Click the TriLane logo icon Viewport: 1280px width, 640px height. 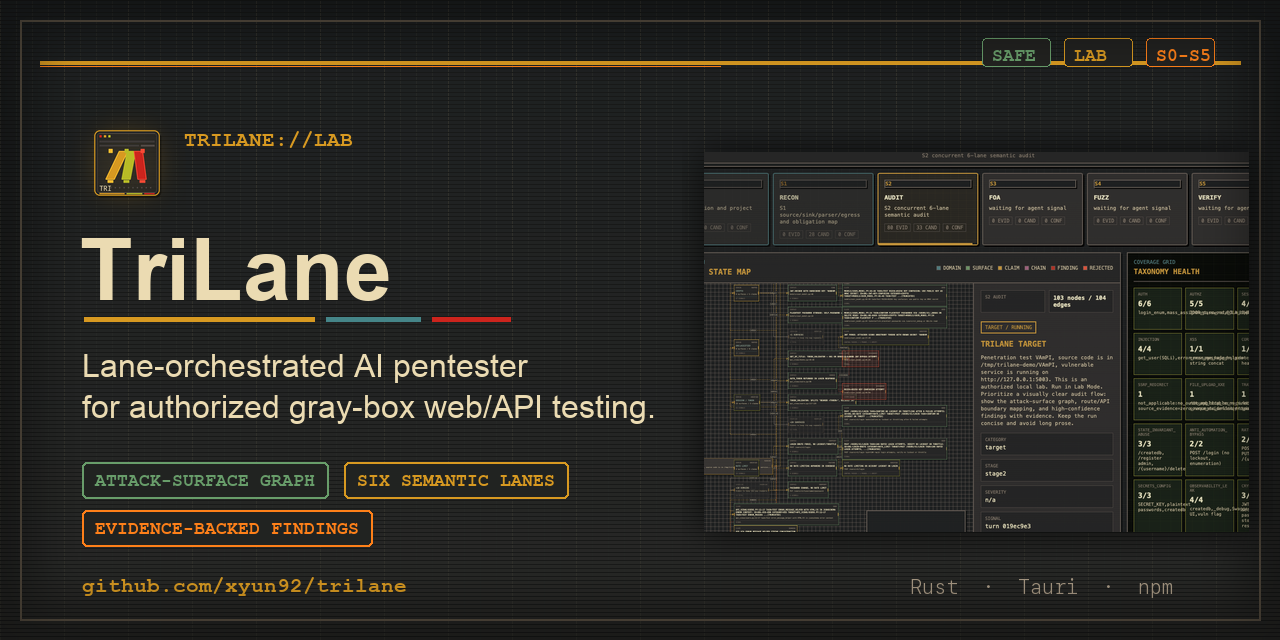click(127, 163)
